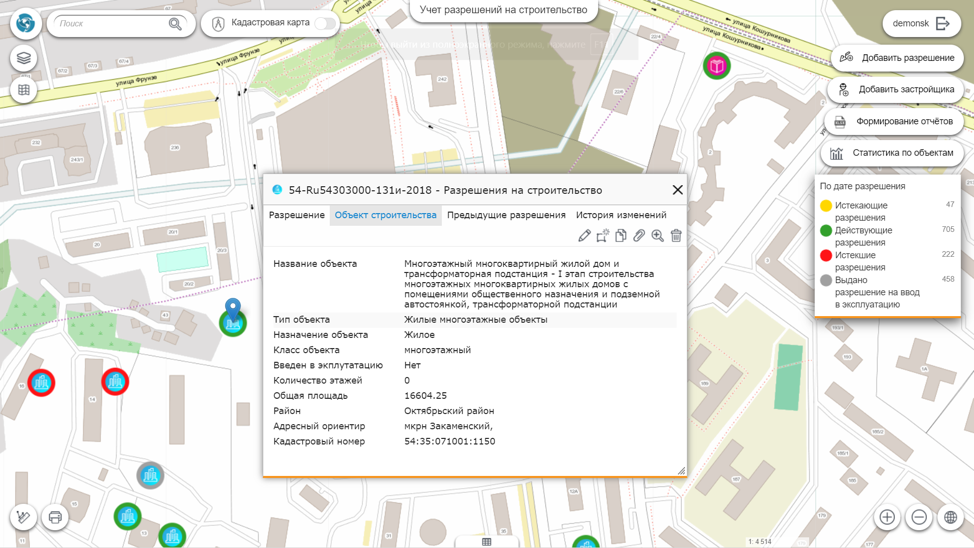Click the globe full extent icon
Image resolution: width=974 pixels, height=548 pixels.
[950, 517]
